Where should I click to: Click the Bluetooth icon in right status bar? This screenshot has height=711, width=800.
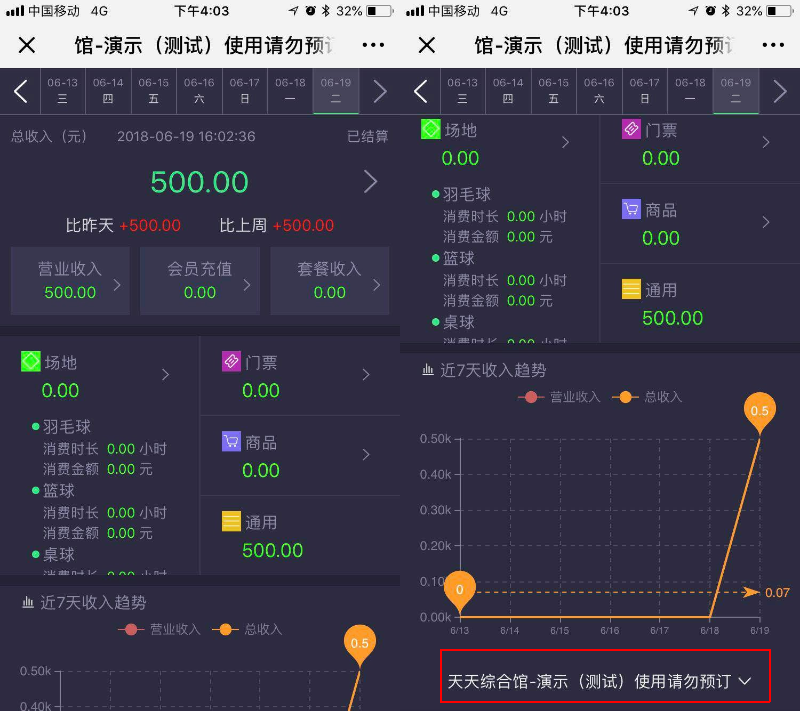[x=726, y=11]
